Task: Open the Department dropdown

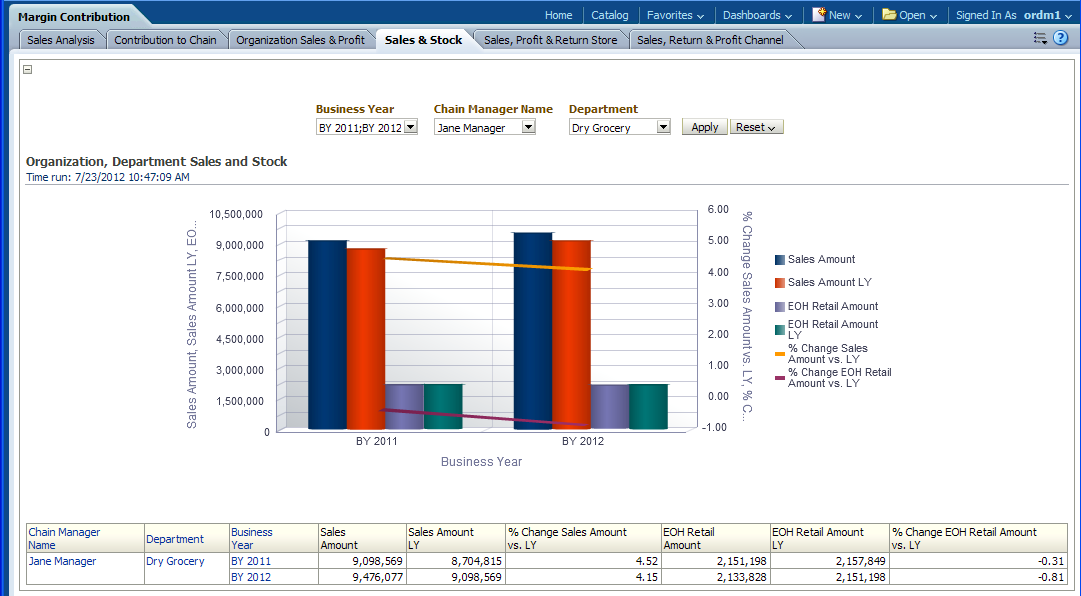Action: (x=663, y=127)
